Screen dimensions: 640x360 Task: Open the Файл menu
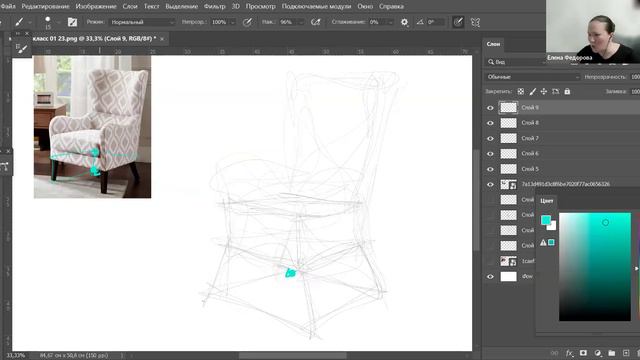pyautogui.click(x=8, y=7)
